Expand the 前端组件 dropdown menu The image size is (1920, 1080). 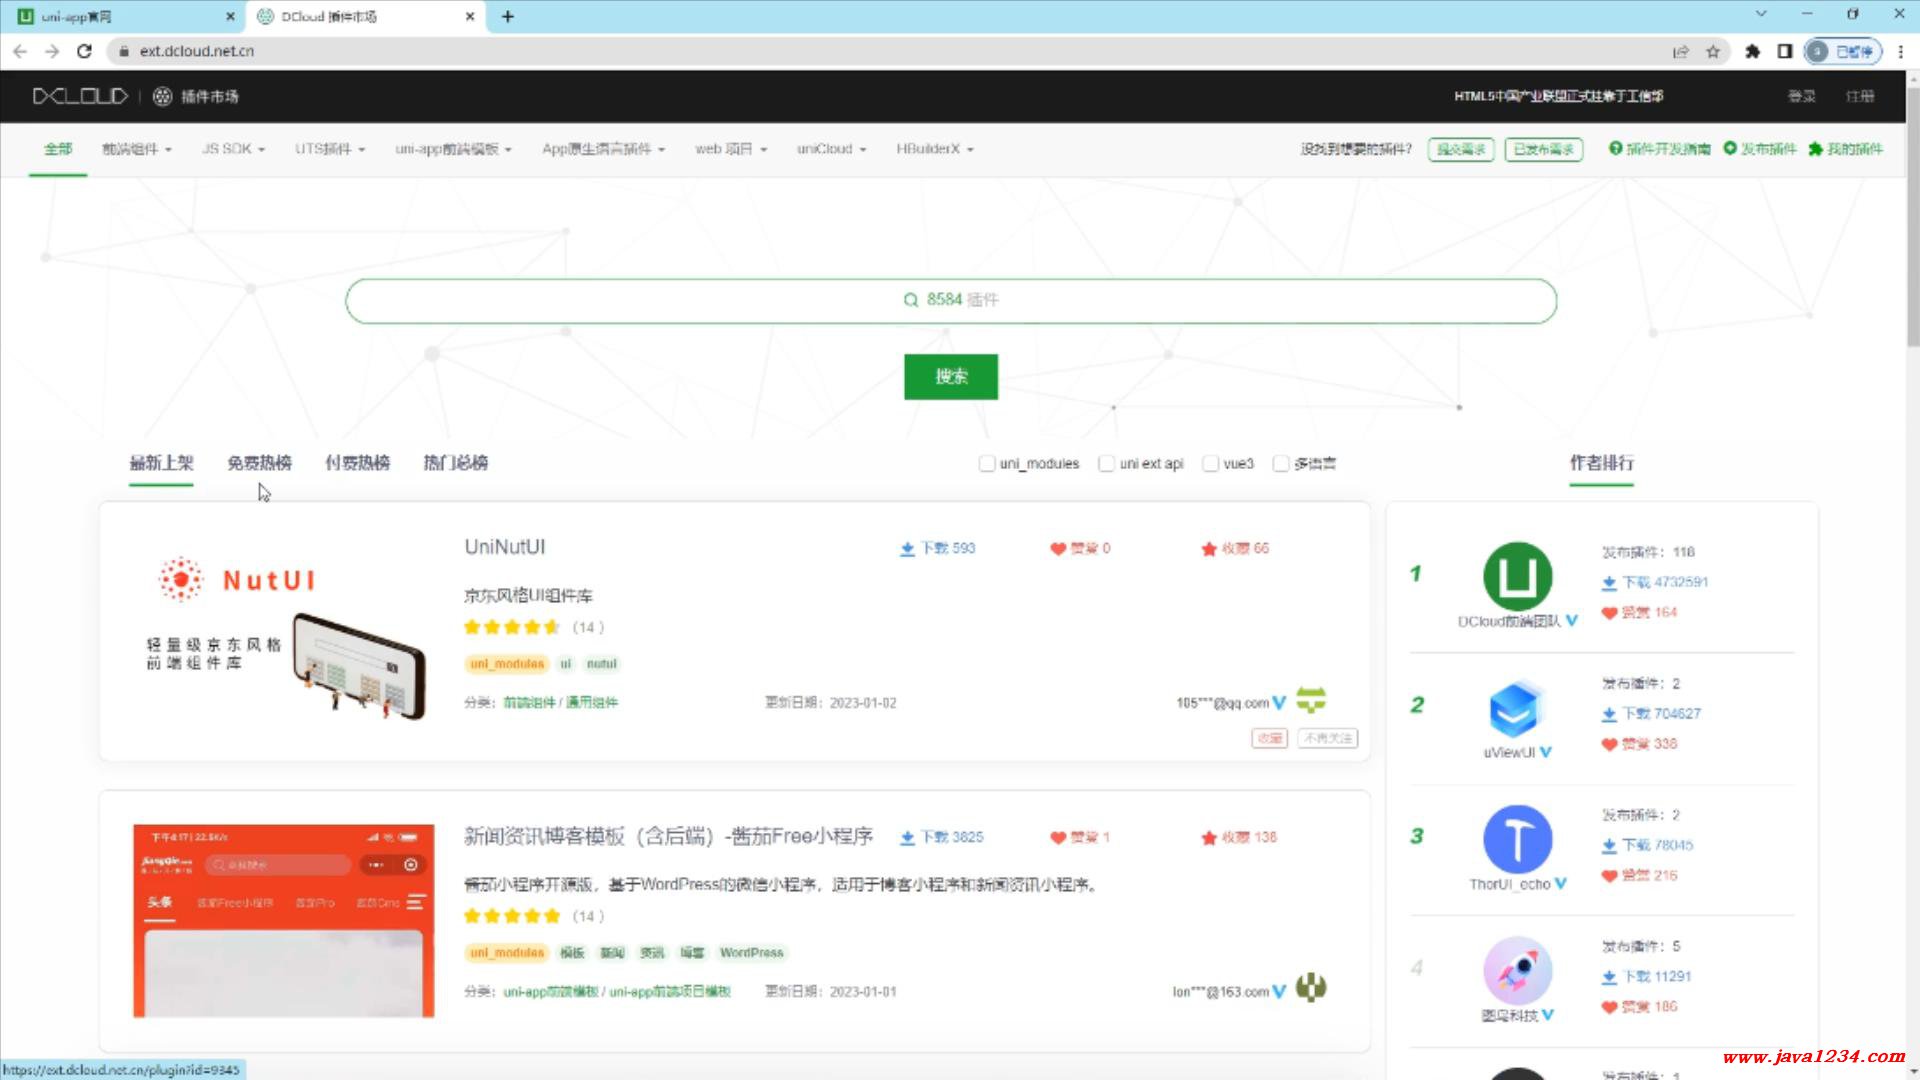[137, 149]
